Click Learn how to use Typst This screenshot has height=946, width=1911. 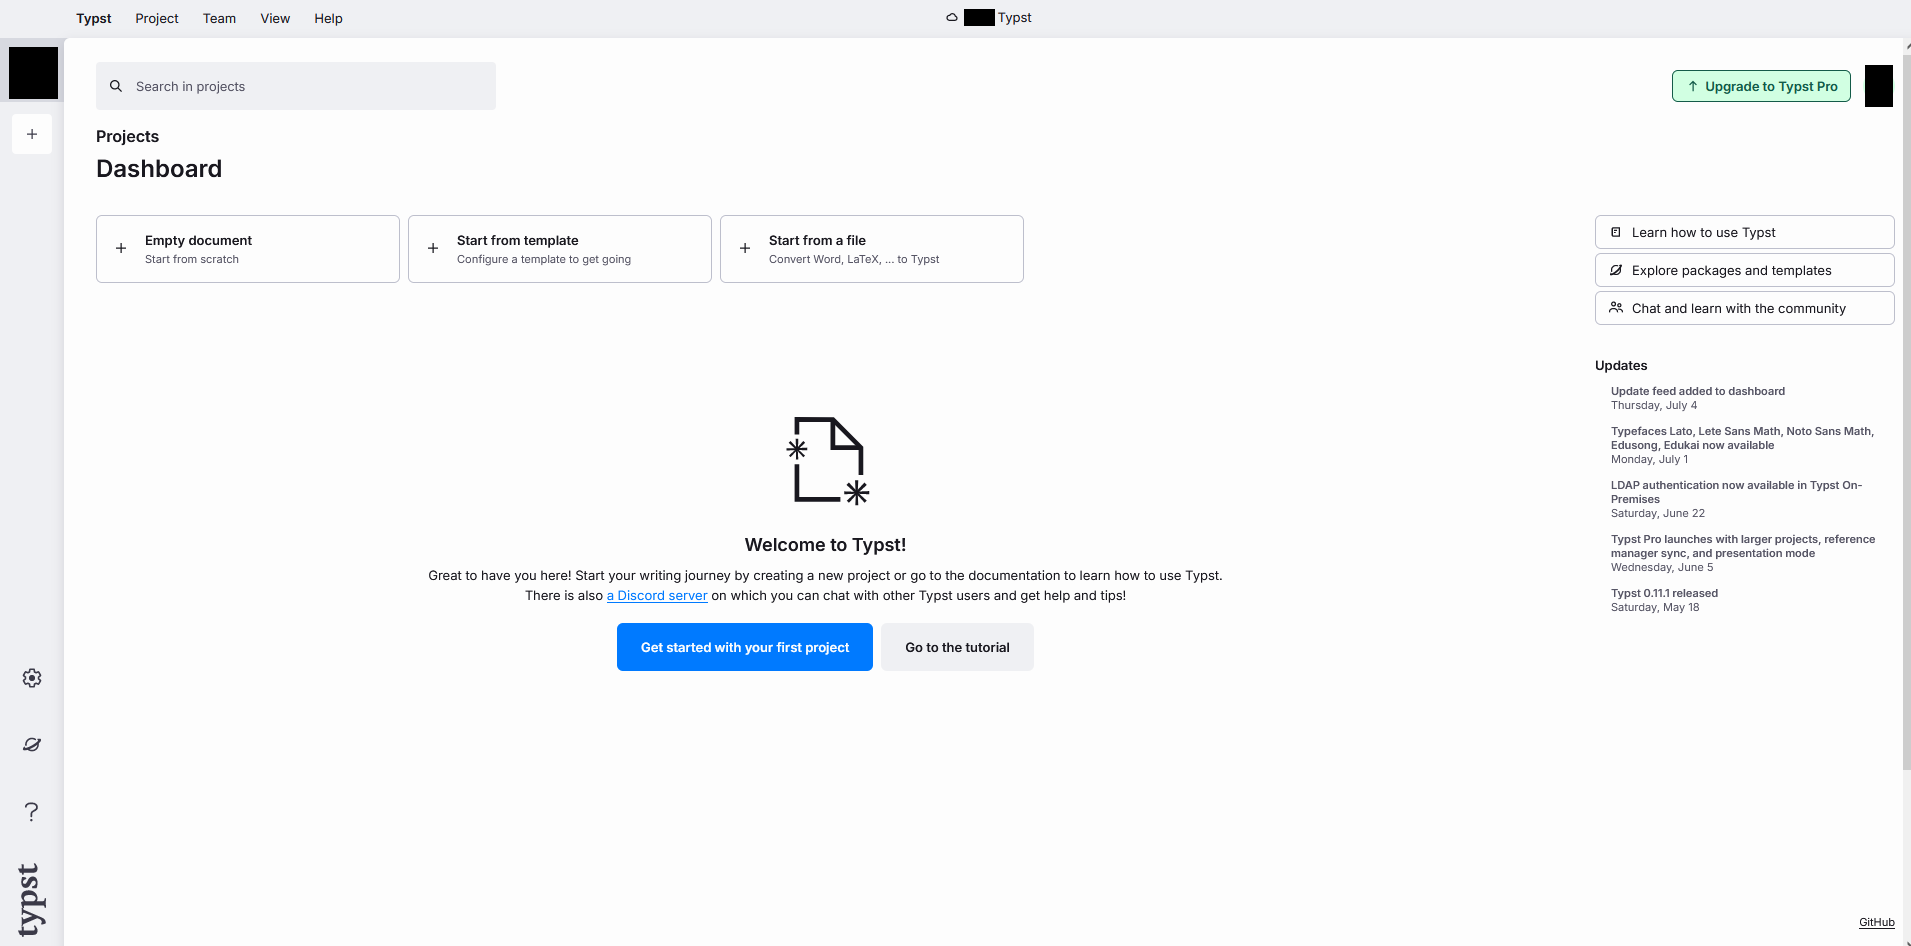coord(1745,232)
